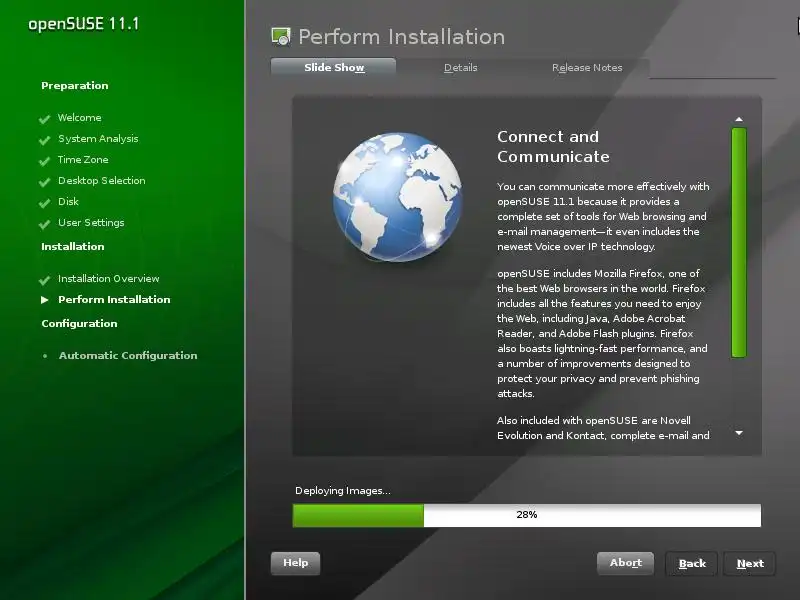This screenshot has width=800, height=600.
Task: Click the scroll-up arrow of slide text
Action: (x=739, y=119)
